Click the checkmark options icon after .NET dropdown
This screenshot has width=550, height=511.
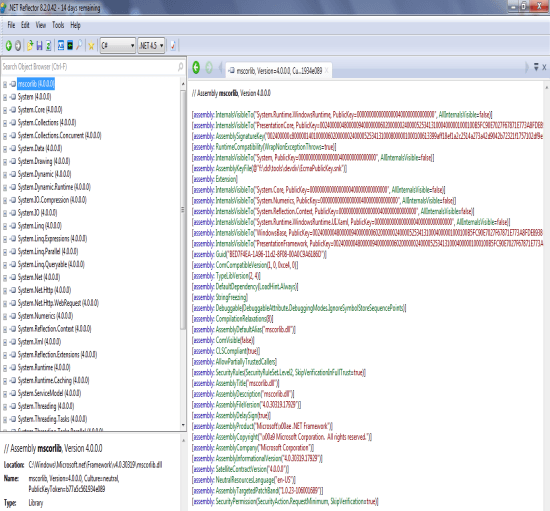click(173, 46)
